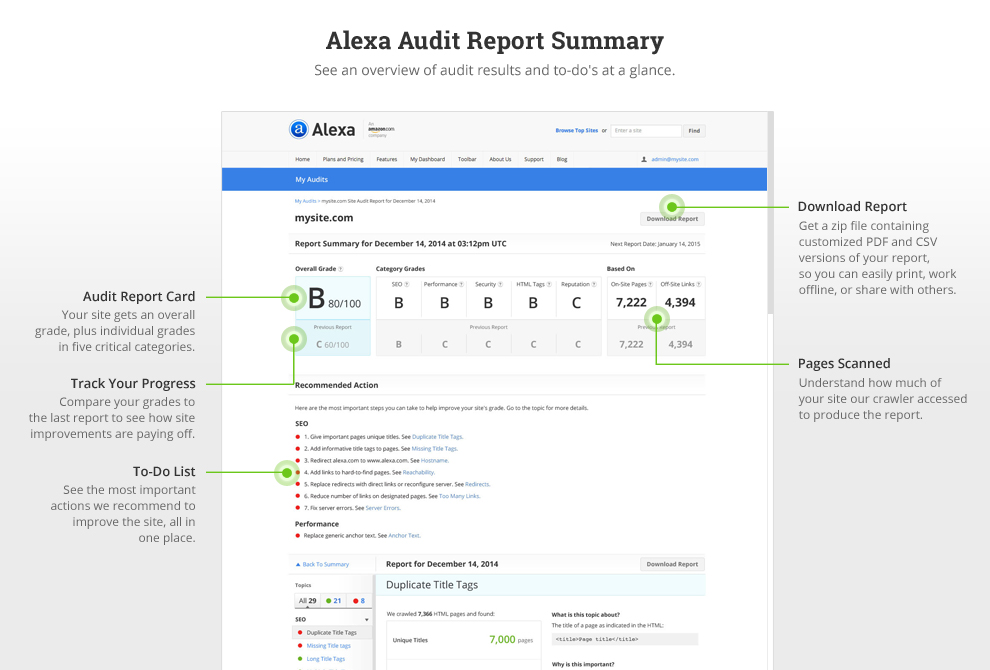Image resolution: width=990 pixels, height=670 pixels.
Task: Click the Enter a site search field
Action: point(646,131)
